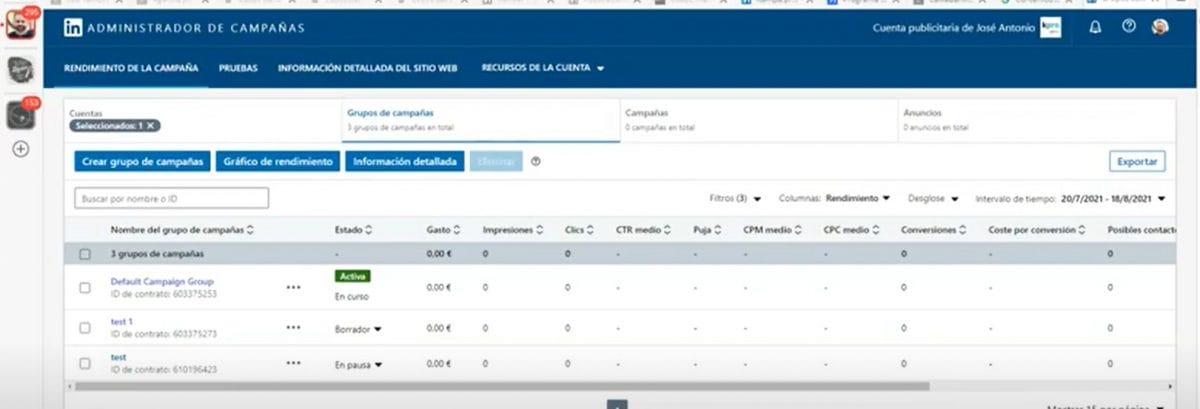
Task: Open the second sidebar profile icon
Action: tap(20, 69)
